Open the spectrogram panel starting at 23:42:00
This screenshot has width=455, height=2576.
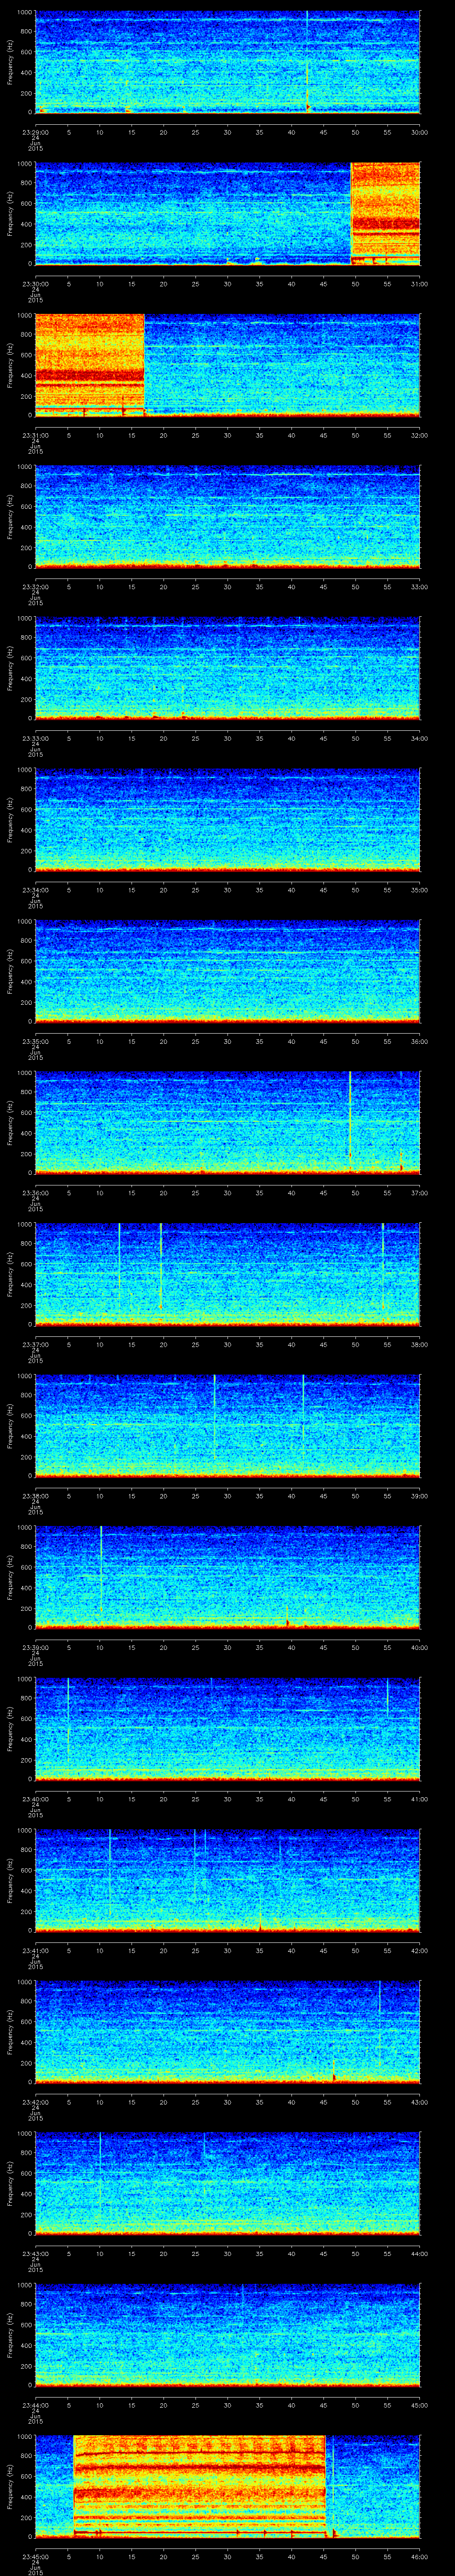227,2033
